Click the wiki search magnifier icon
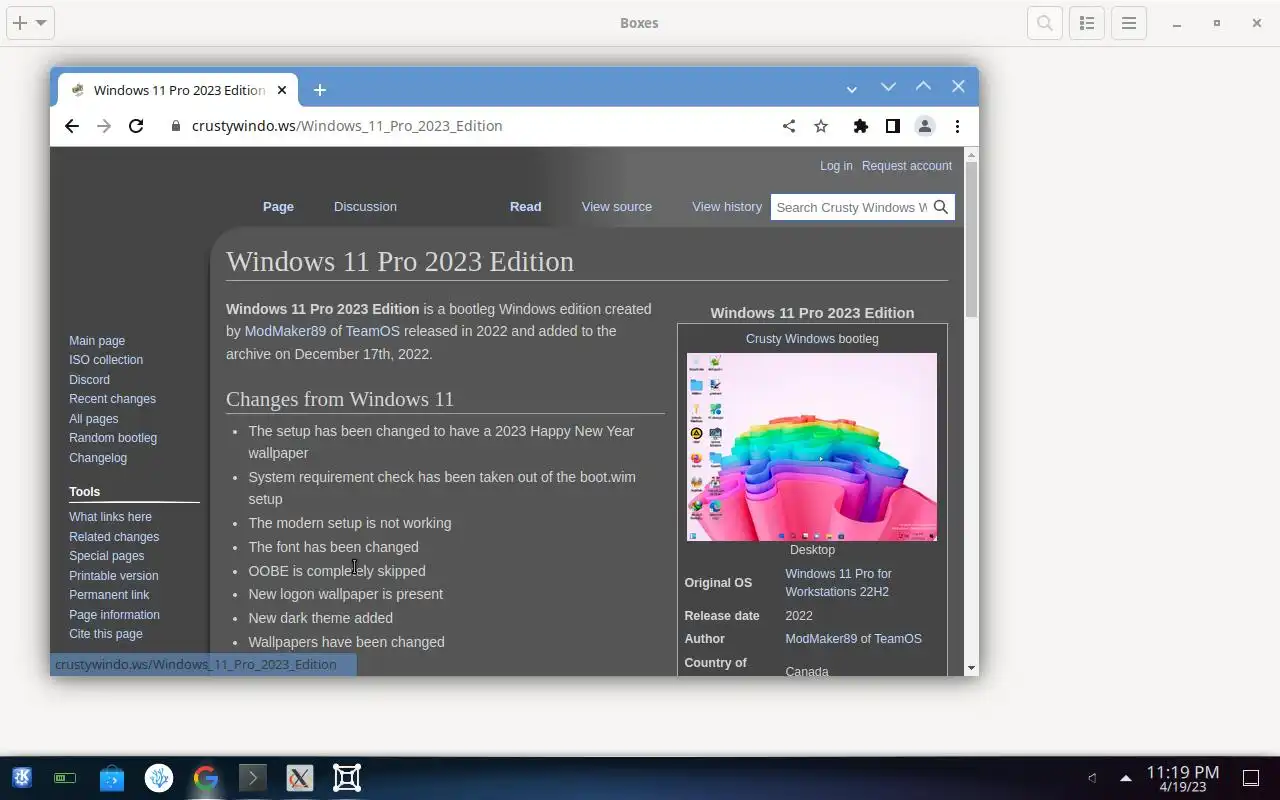This screenshot has width=1280, height=800. (x=941, y=207)
